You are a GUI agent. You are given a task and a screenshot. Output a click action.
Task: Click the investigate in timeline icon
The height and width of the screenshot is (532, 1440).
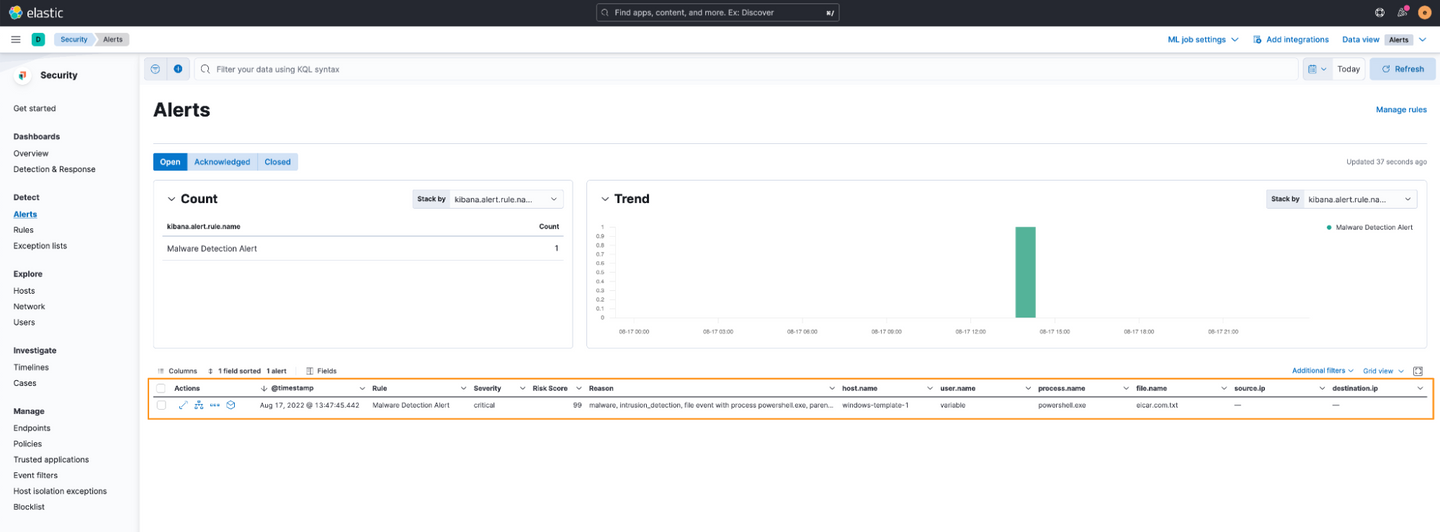230,405
